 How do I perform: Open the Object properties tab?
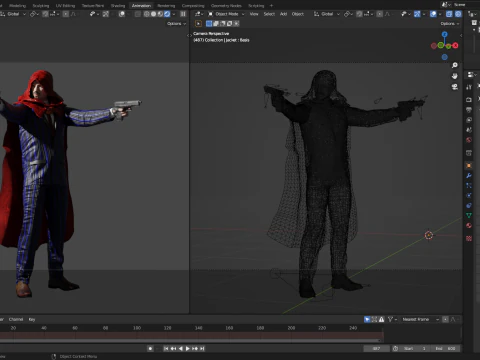coord(469,165)
